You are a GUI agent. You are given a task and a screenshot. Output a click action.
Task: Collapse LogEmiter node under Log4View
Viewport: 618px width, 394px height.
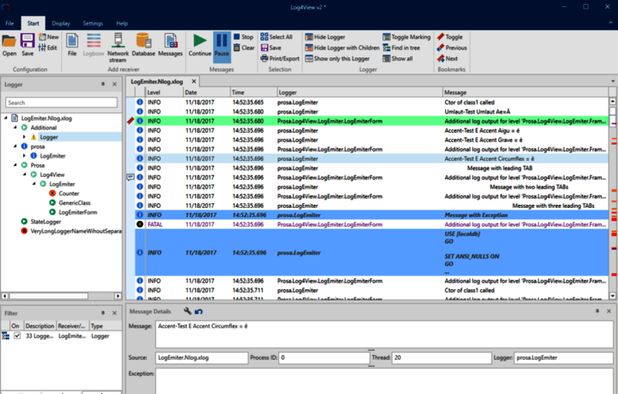tap(34, 184)
